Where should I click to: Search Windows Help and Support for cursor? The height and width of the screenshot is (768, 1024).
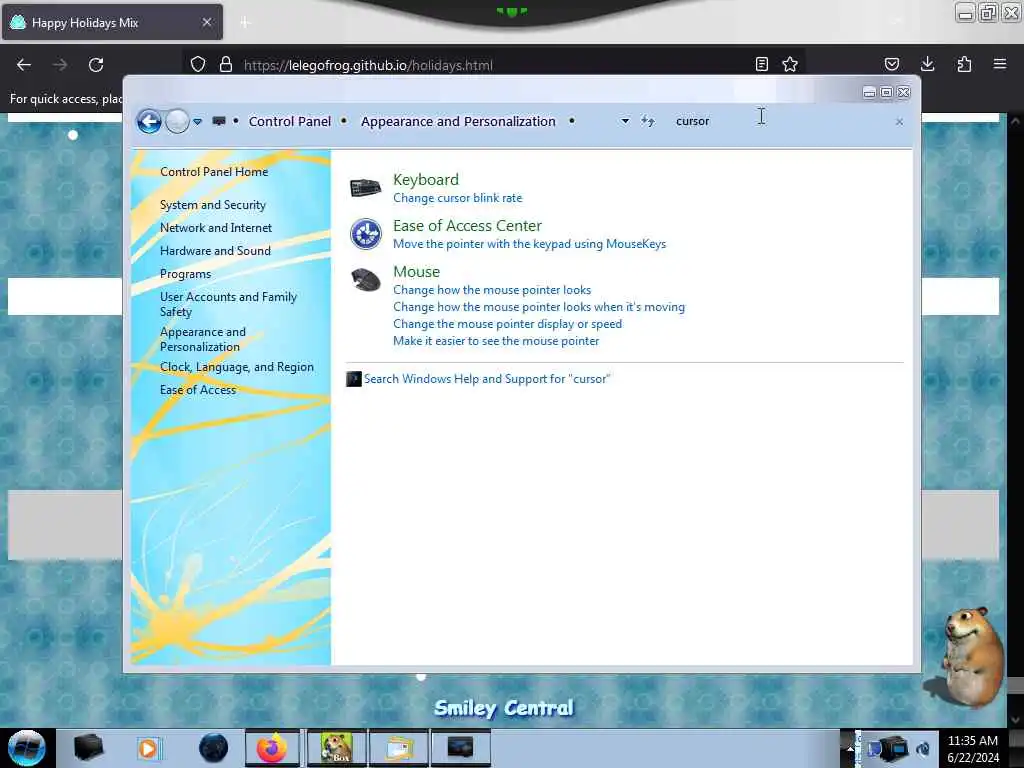tap(487, 379)
